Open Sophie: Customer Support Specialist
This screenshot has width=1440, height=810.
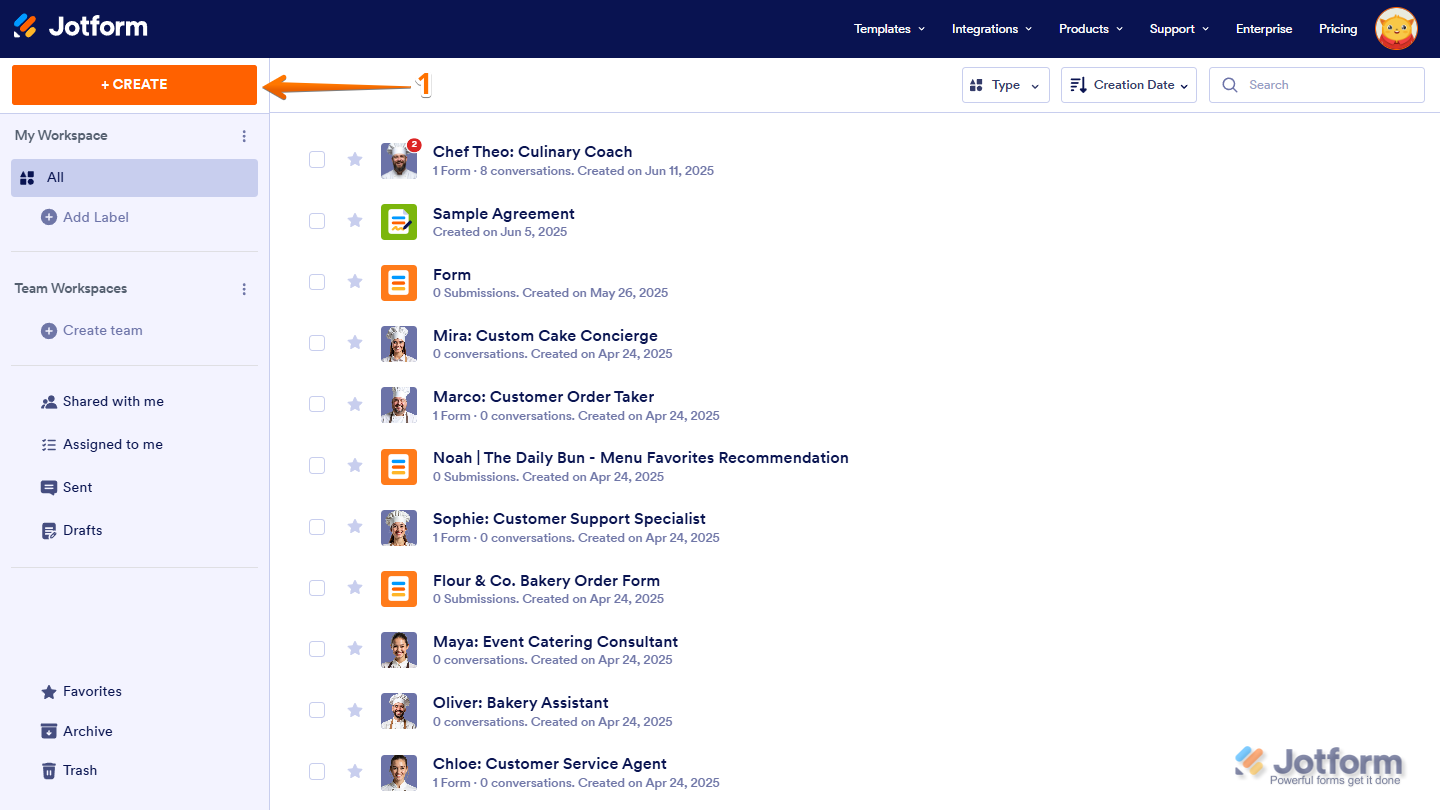click(x=569, y=519)
